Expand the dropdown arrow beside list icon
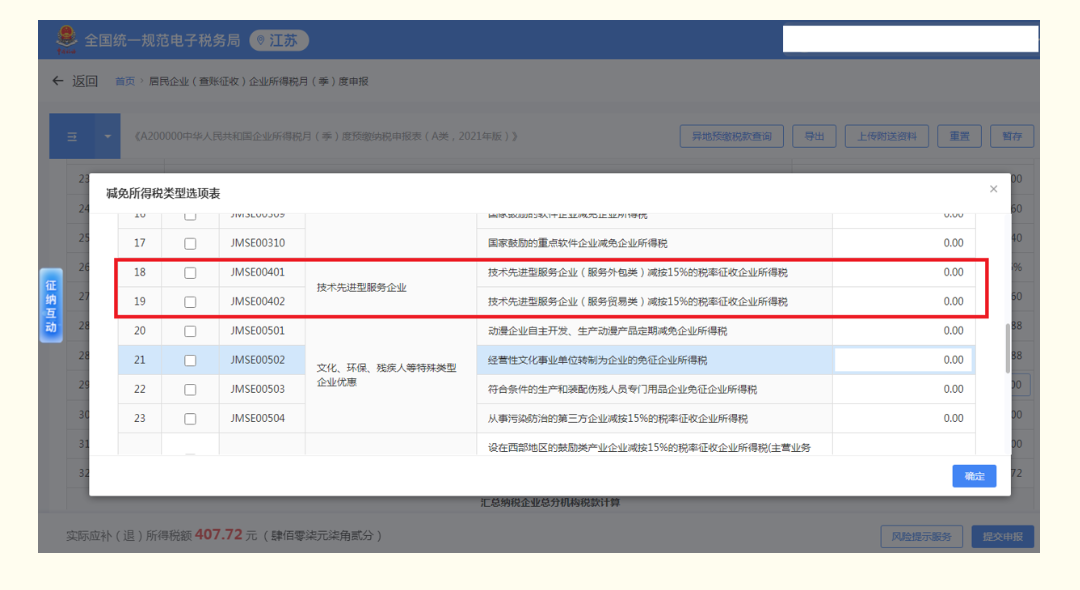 tap(107, 136)
